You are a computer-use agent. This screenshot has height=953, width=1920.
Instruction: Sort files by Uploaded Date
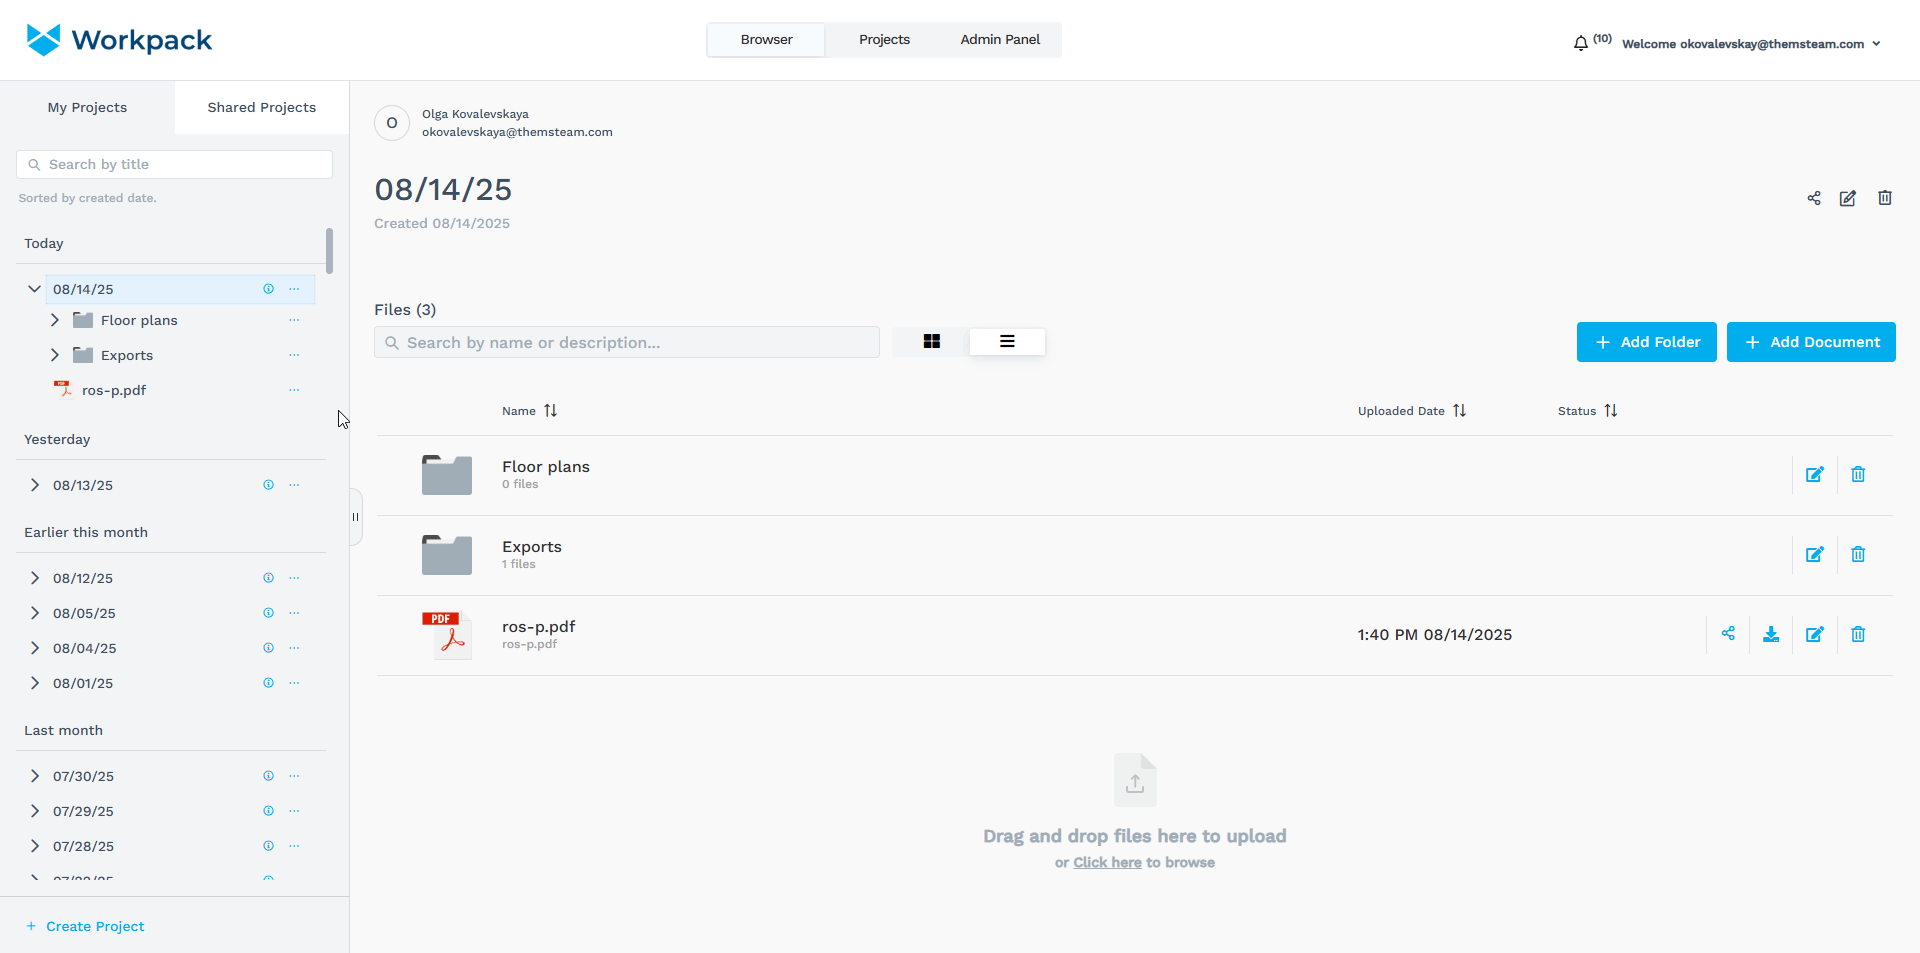(x=1459, y=411)
